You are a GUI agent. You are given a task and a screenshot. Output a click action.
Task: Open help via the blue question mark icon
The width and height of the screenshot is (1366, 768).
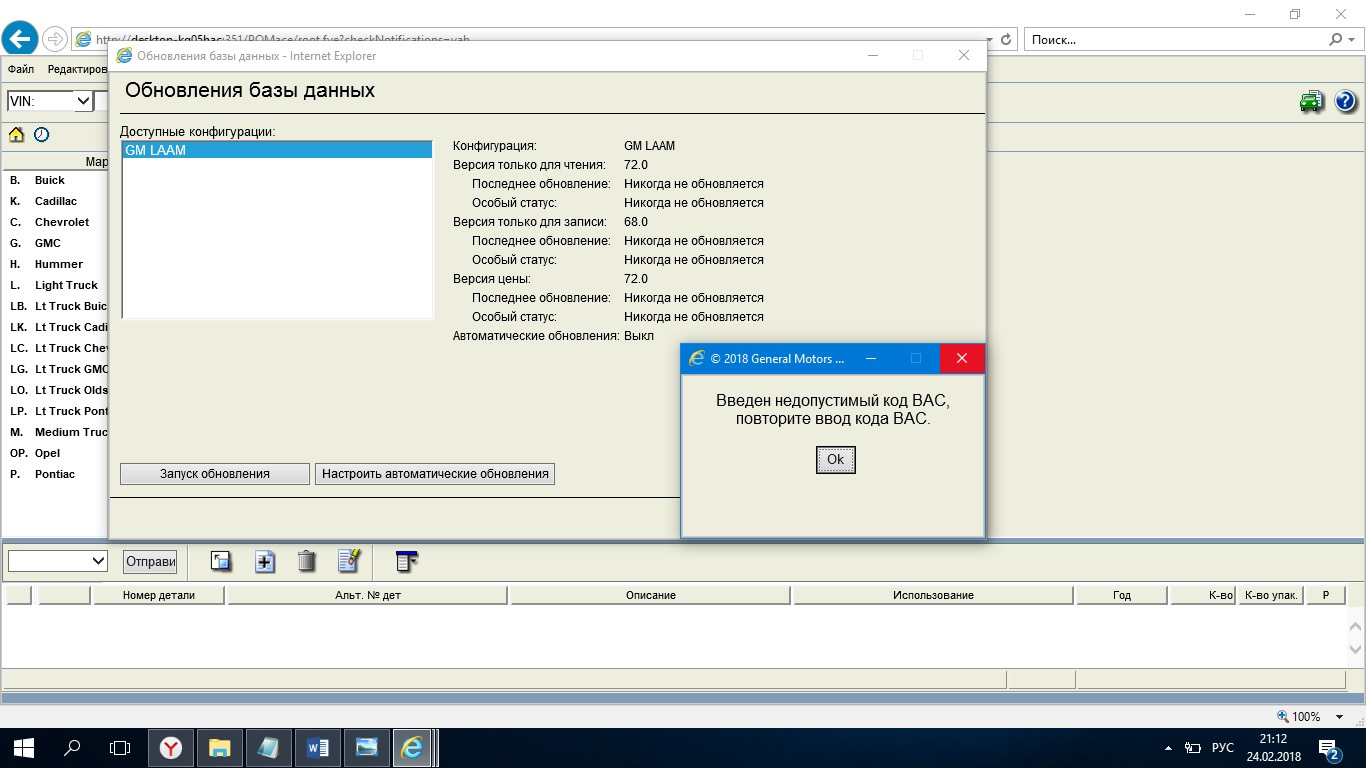[1345, 101]
